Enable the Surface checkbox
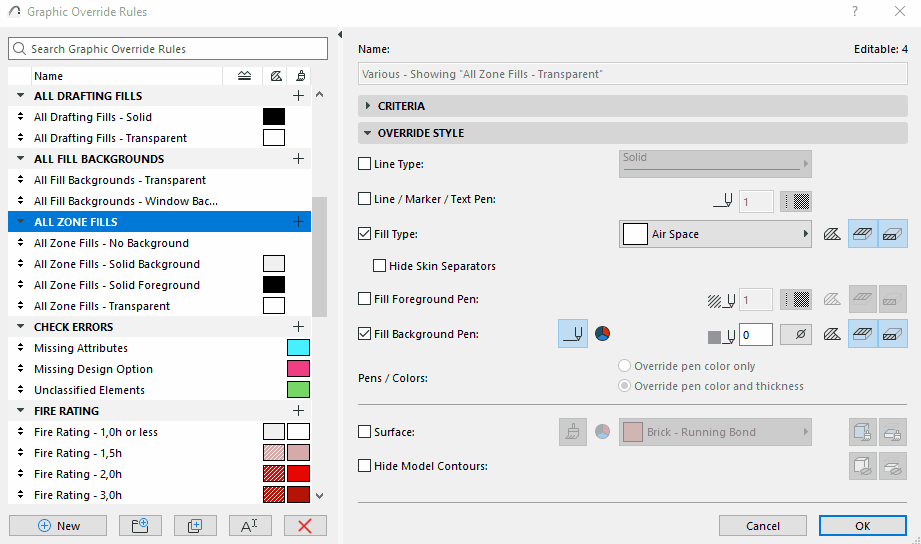This screenshot has width=921, height=544. click(x=364, y=432)
